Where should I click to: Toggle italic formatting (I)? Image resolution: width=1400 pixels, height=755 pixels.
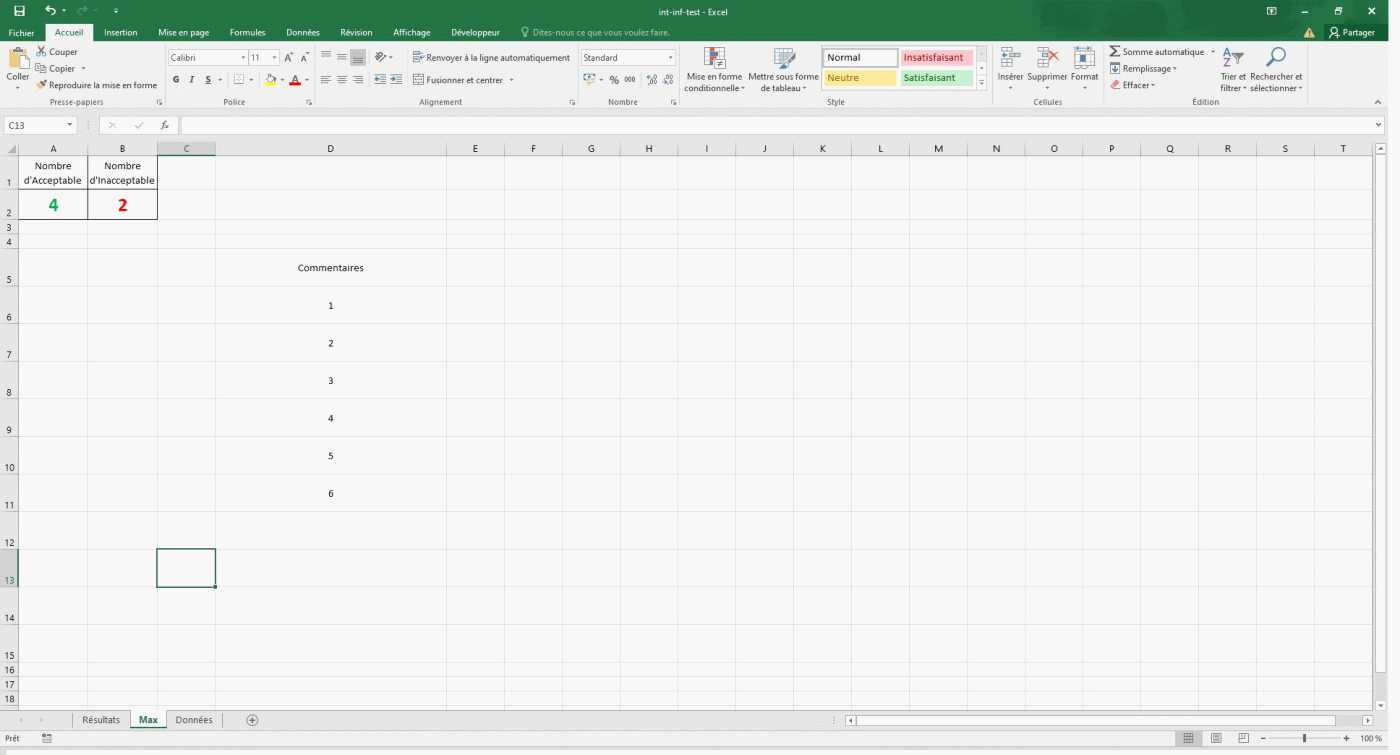click(192, 80)
